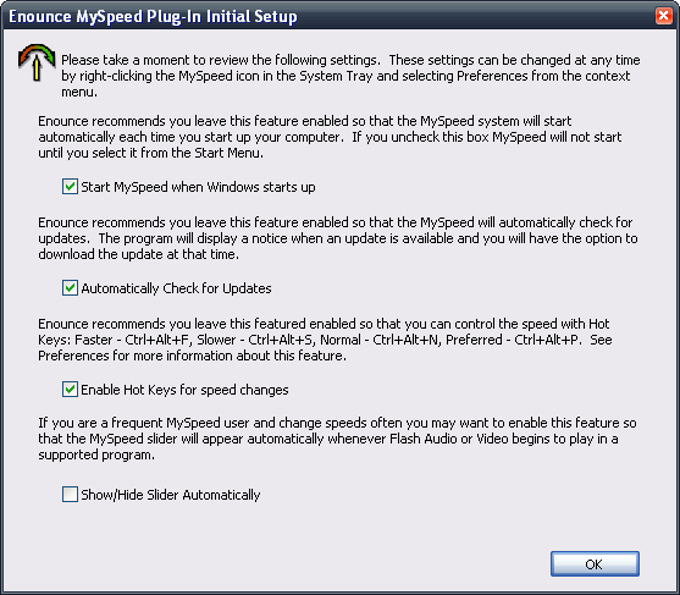Click text 'download the update at that time.'

coord(139,254)
